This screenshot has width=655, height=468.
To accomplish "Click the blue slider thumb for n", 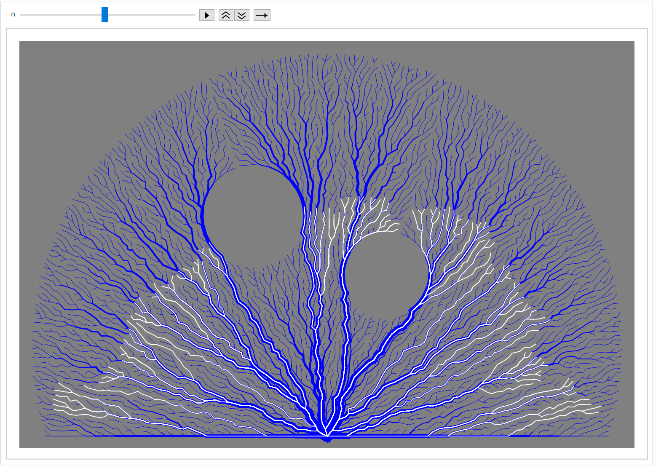I will [104, 15].
